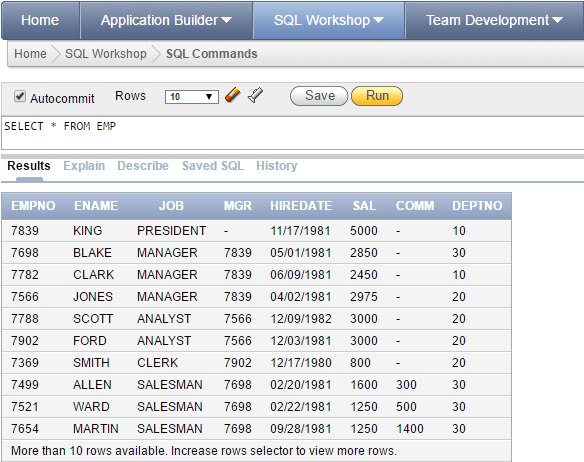Click inside the SQL command editor

[293, 133]
